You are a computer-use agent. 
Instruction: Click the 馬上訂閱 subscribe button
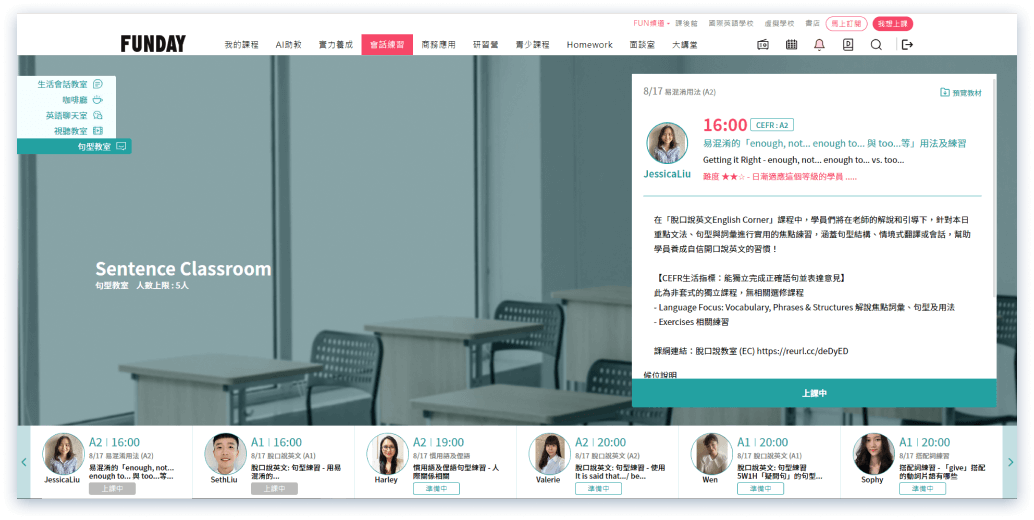(846, 23)
